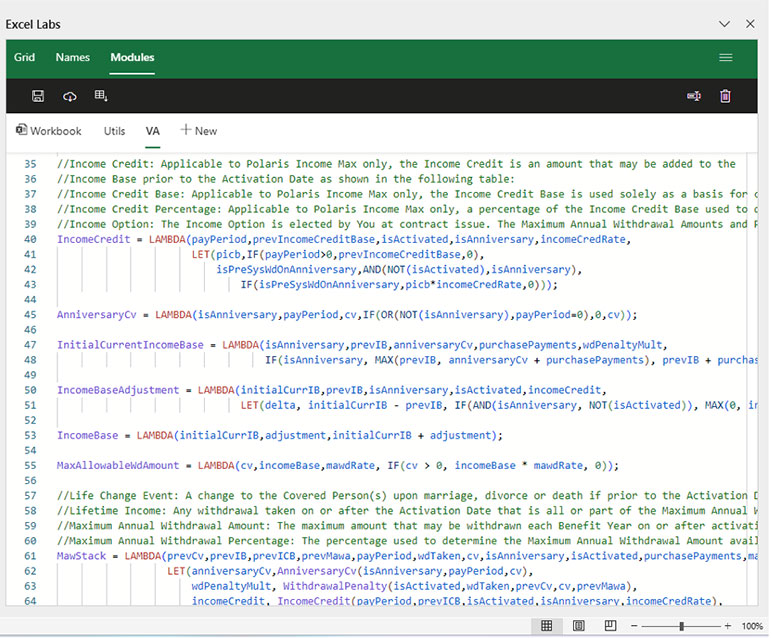The height and width of the screenshot is (638, 772).
Task: Click the zoom out minus button
Action: click(635, 626)
